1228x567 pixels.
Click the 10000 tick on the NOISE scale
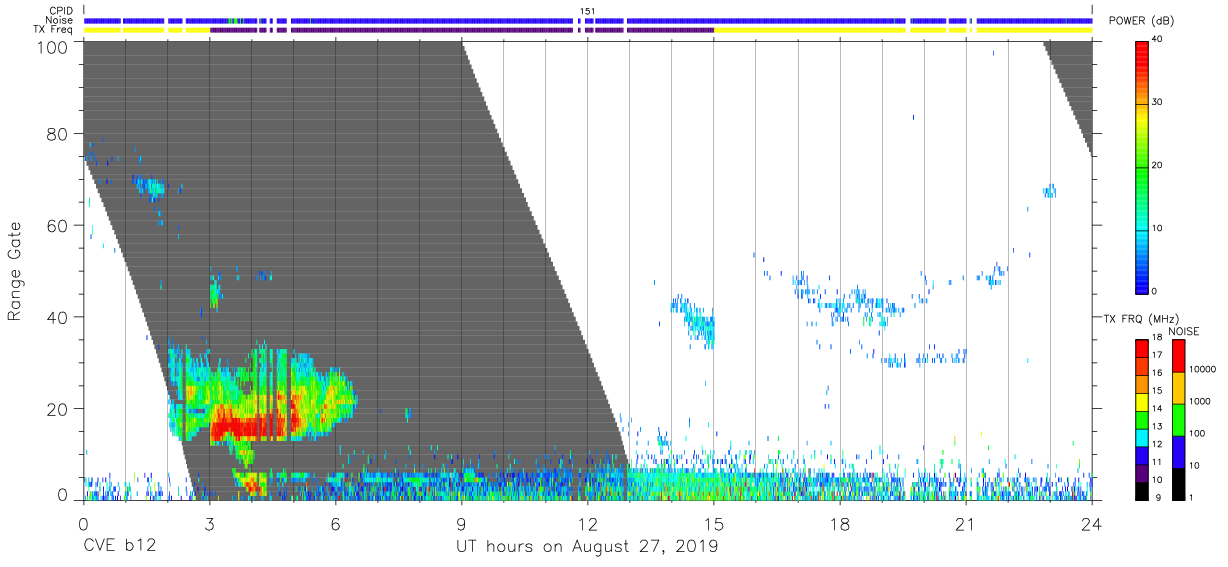(1204, 369)
